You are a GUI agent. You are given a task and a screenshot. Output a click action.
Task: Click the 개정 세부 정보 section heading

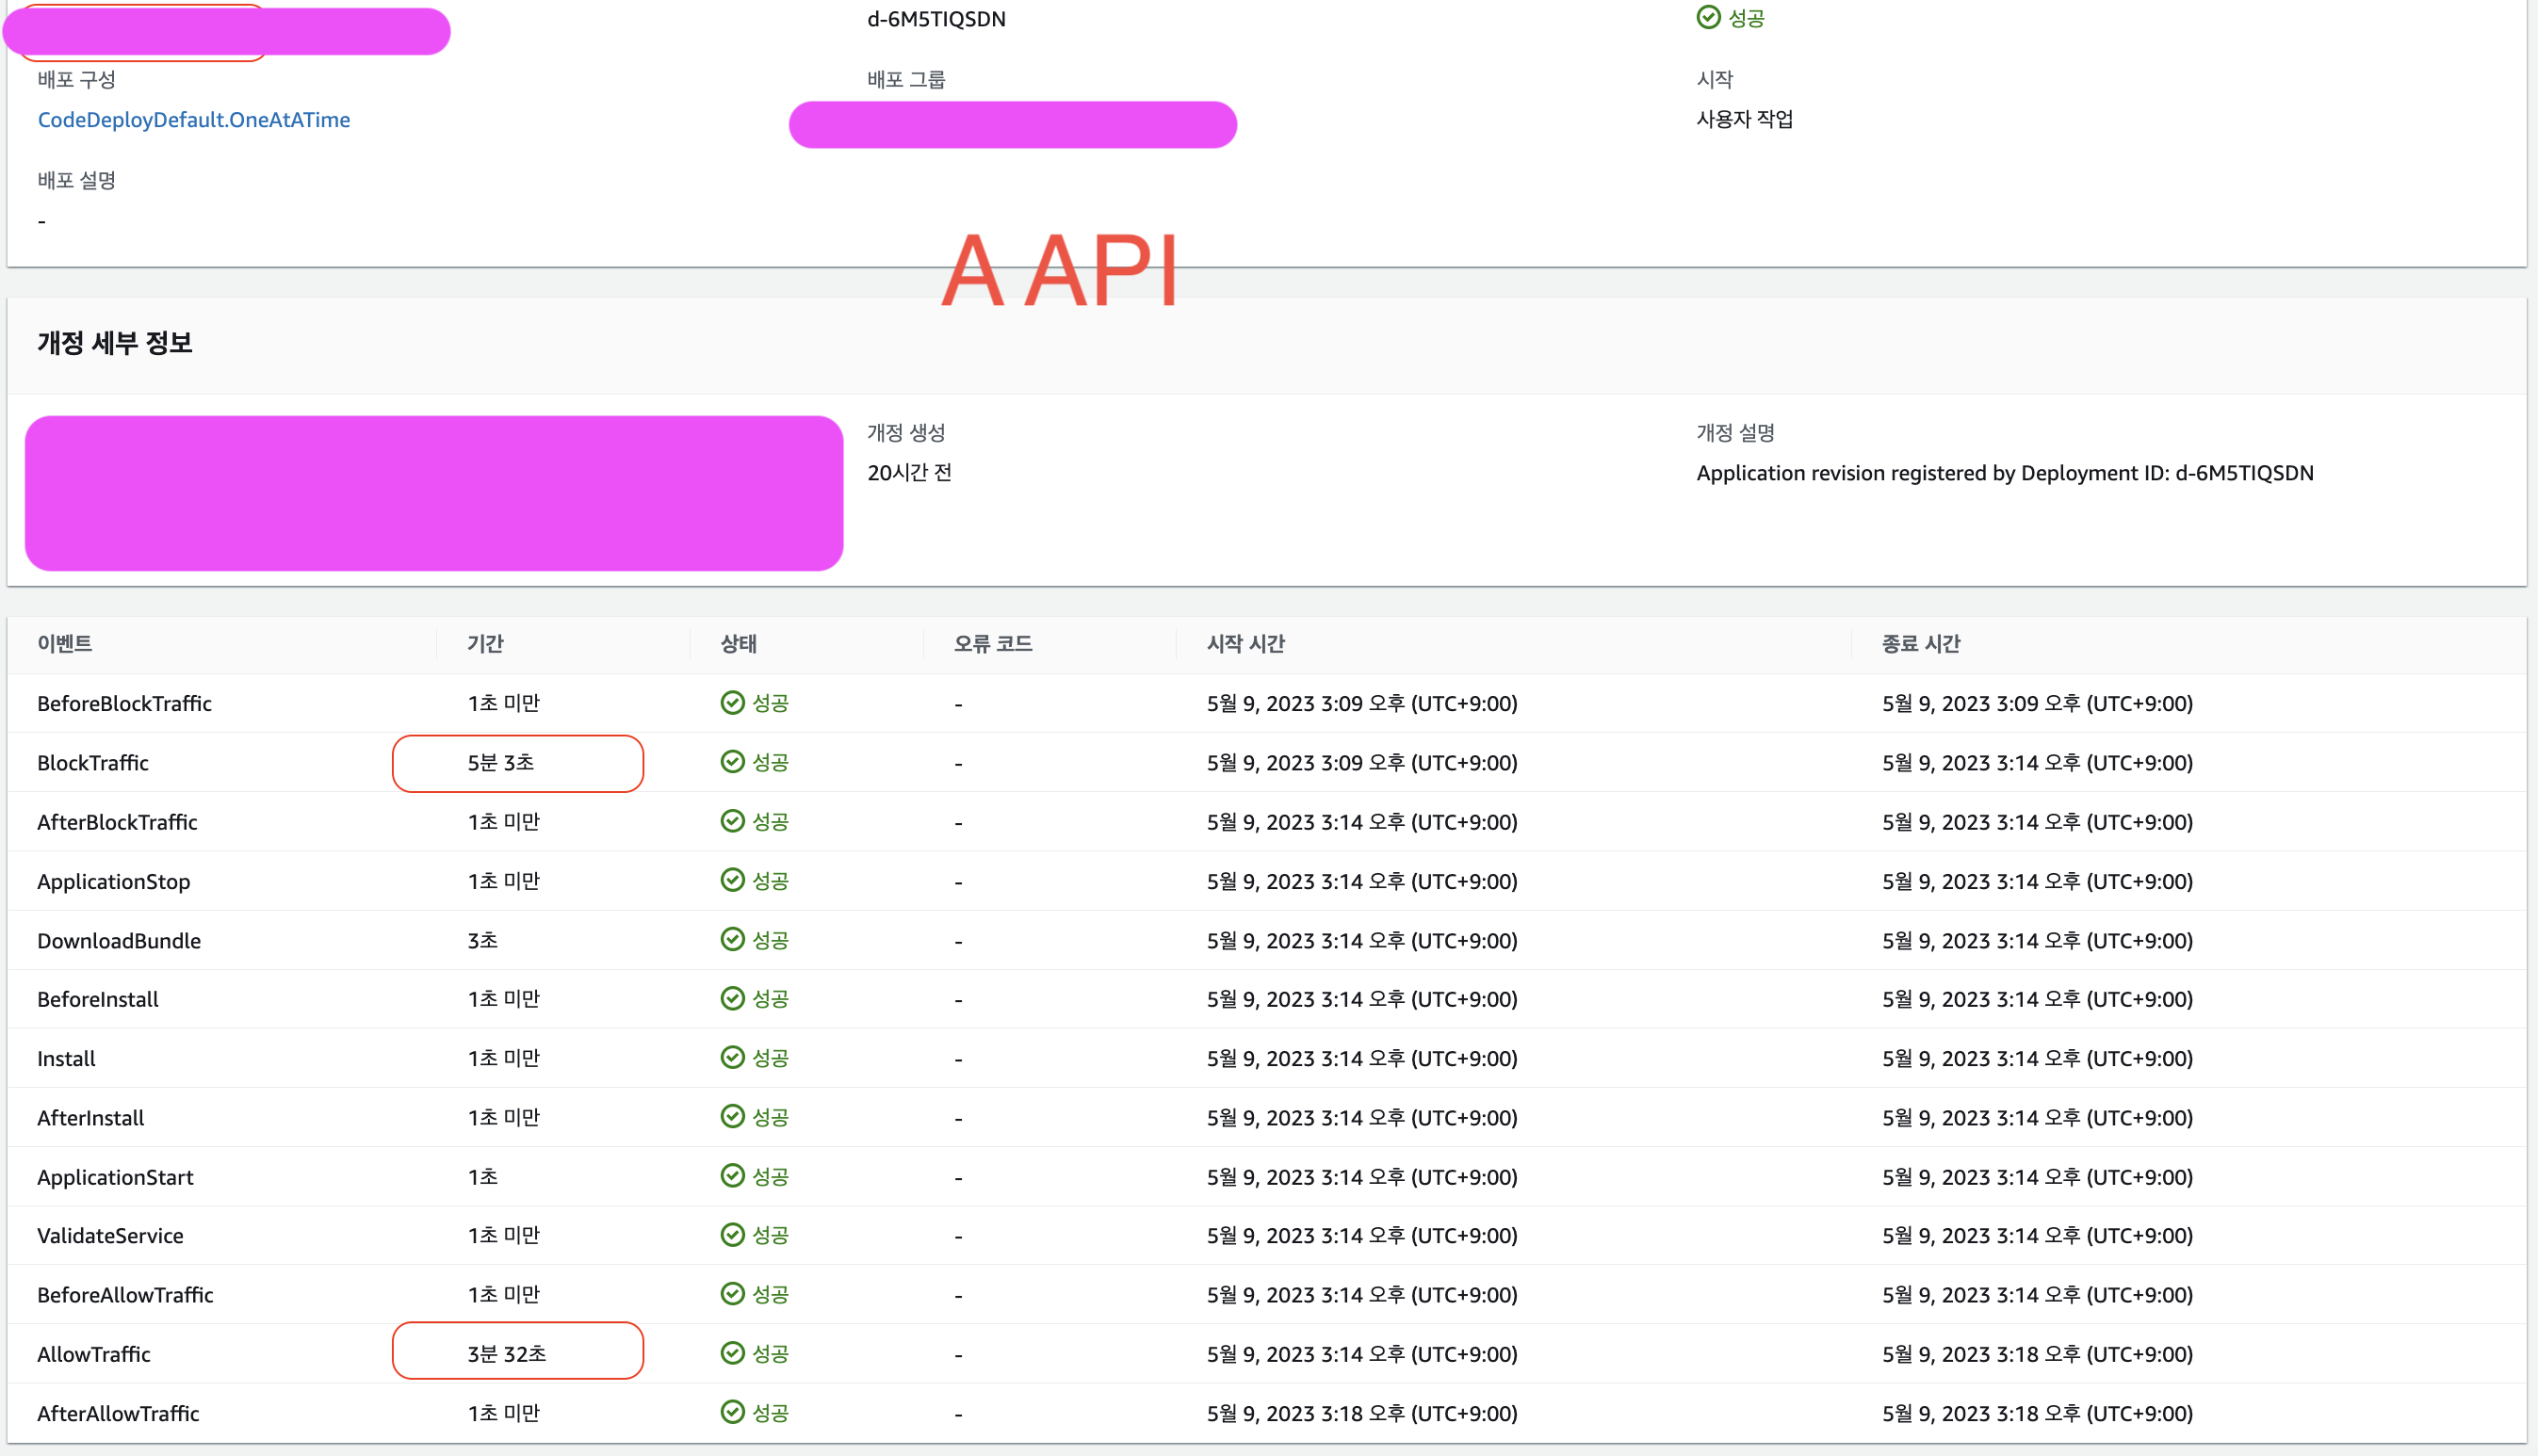[x=115, y=343]
